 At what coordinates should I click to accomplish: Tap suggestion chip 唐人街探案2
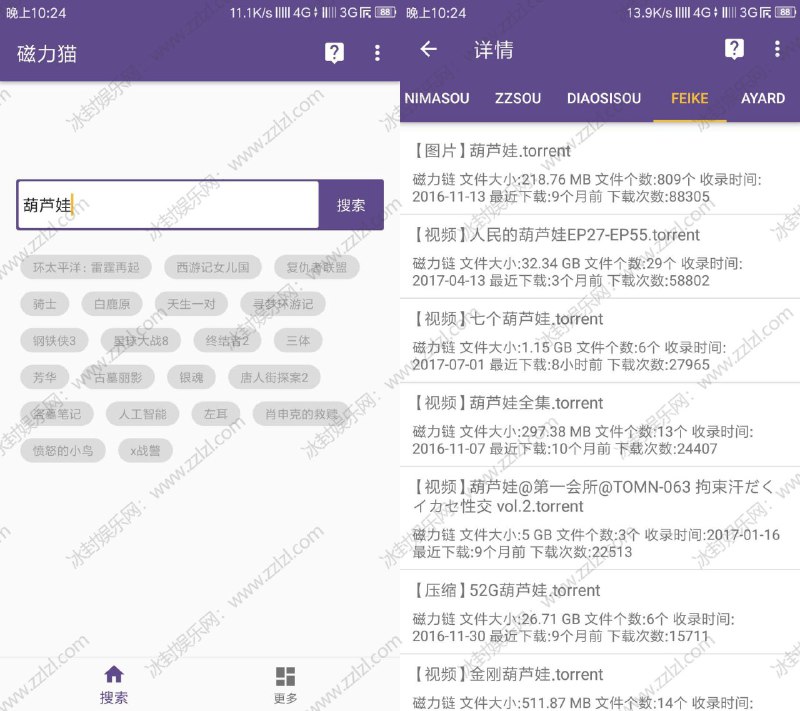(274, 377)
